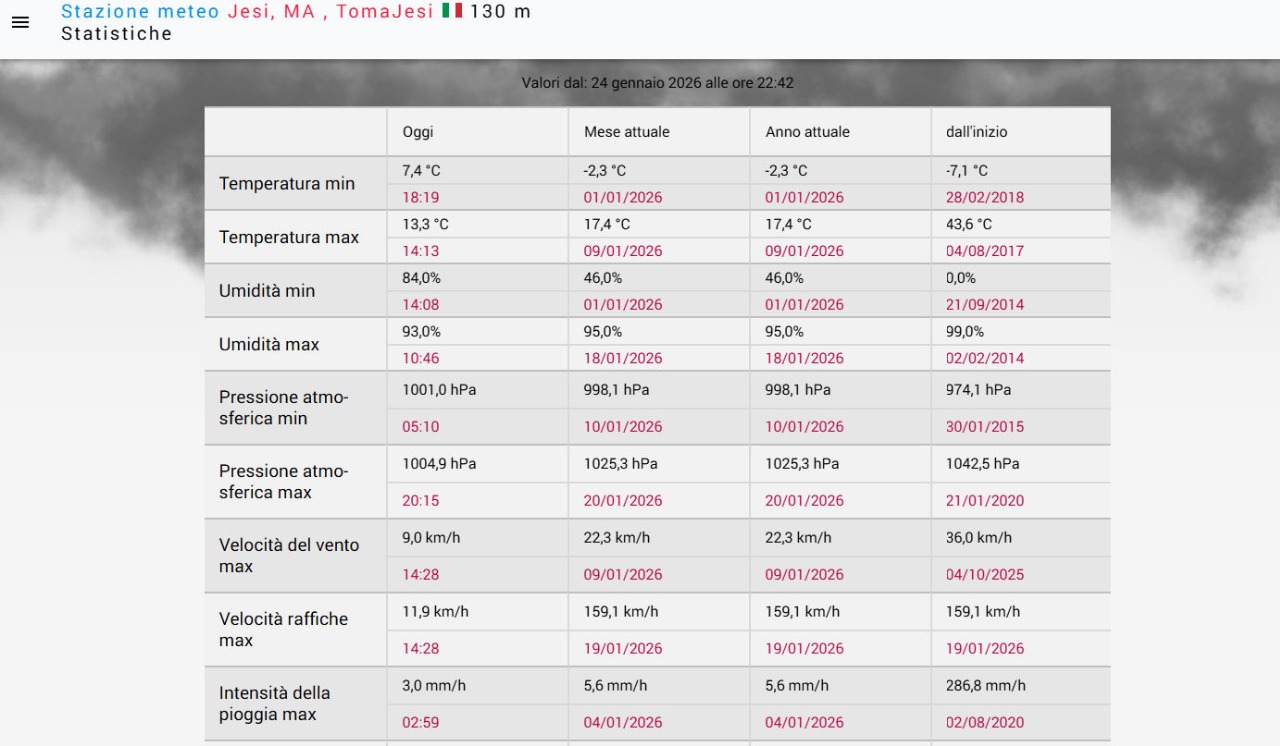This screenshot has width=1280, height=746.
Task: Click the all-time record 43,6 °C value
Action: click(x=969, y=225)
